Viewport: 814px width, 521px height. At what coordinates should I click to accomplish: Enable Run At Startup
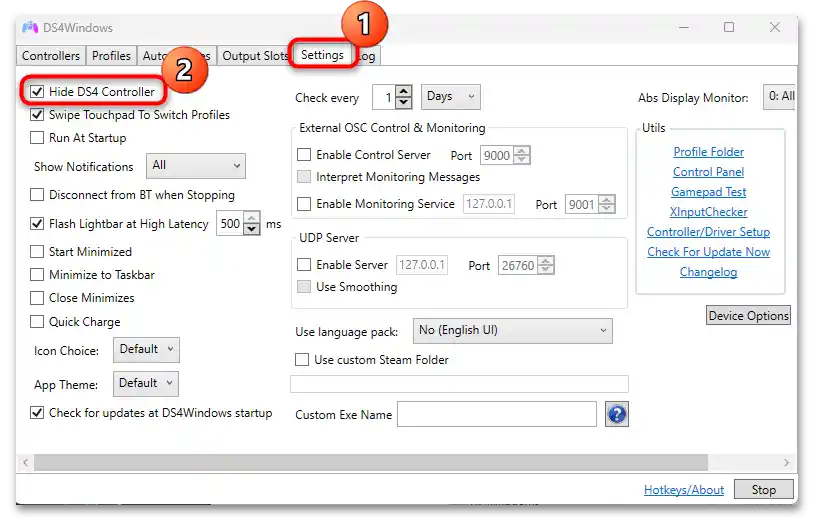(x=37, y=138)
